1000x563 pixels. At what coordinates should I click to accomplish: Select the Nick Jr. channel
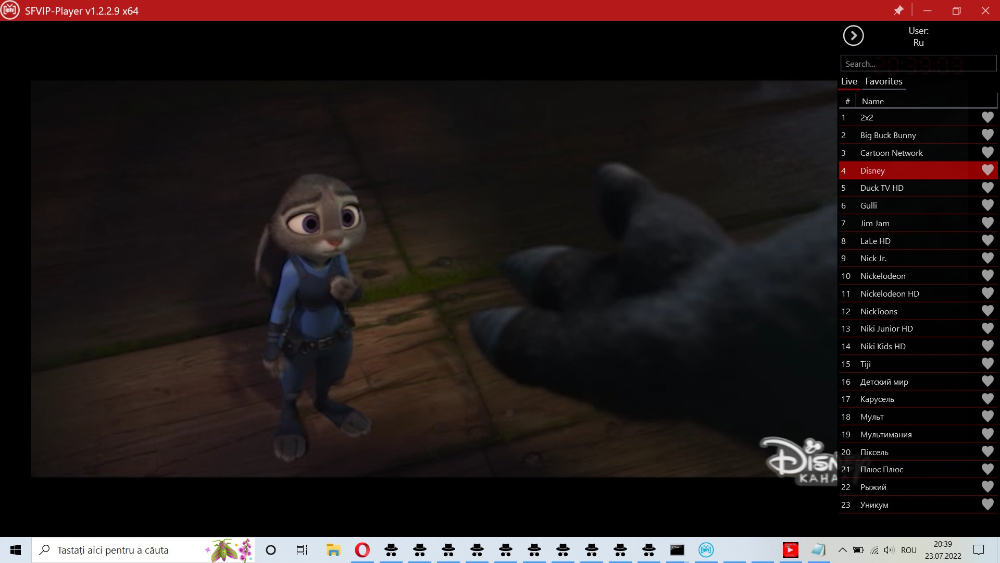point(917,258)
